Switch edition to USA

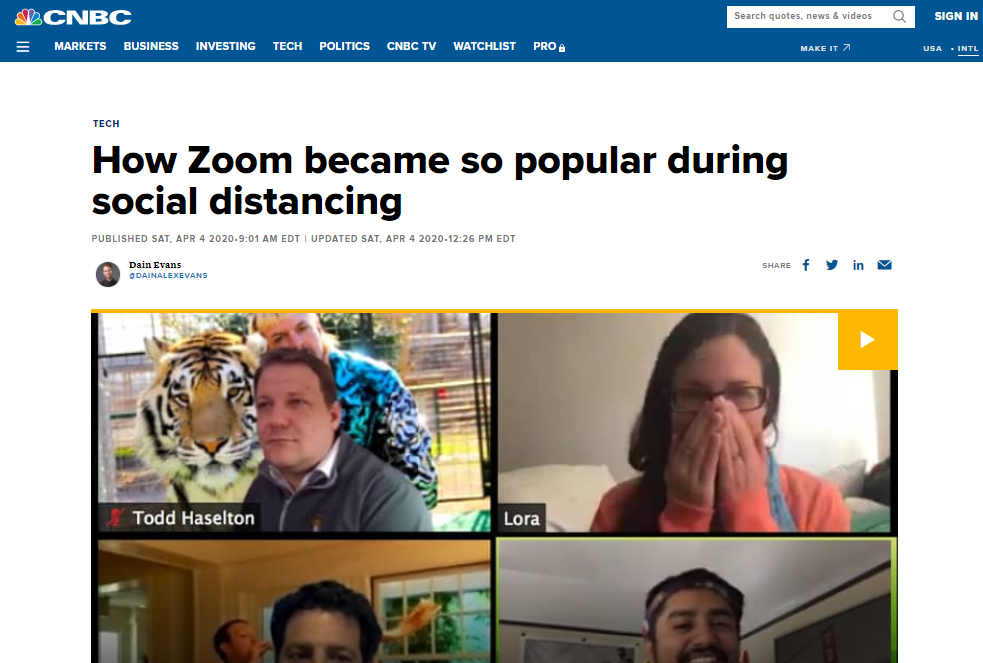click(x=932, y=48)
